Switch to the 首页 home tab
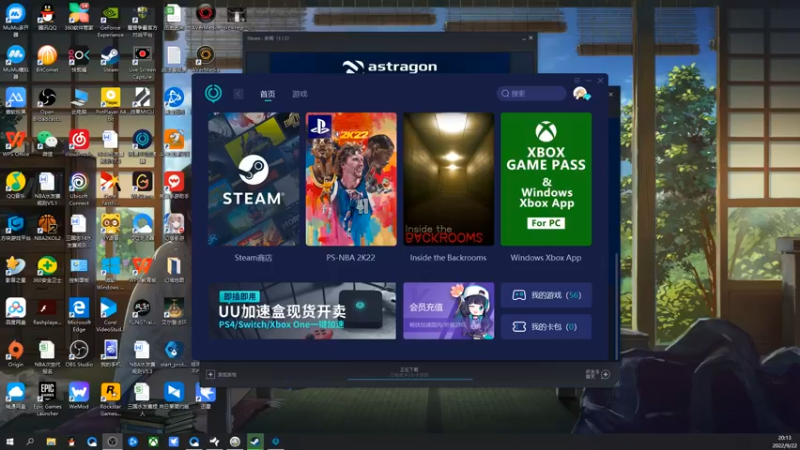800x450 pixels. click(267, 94)
